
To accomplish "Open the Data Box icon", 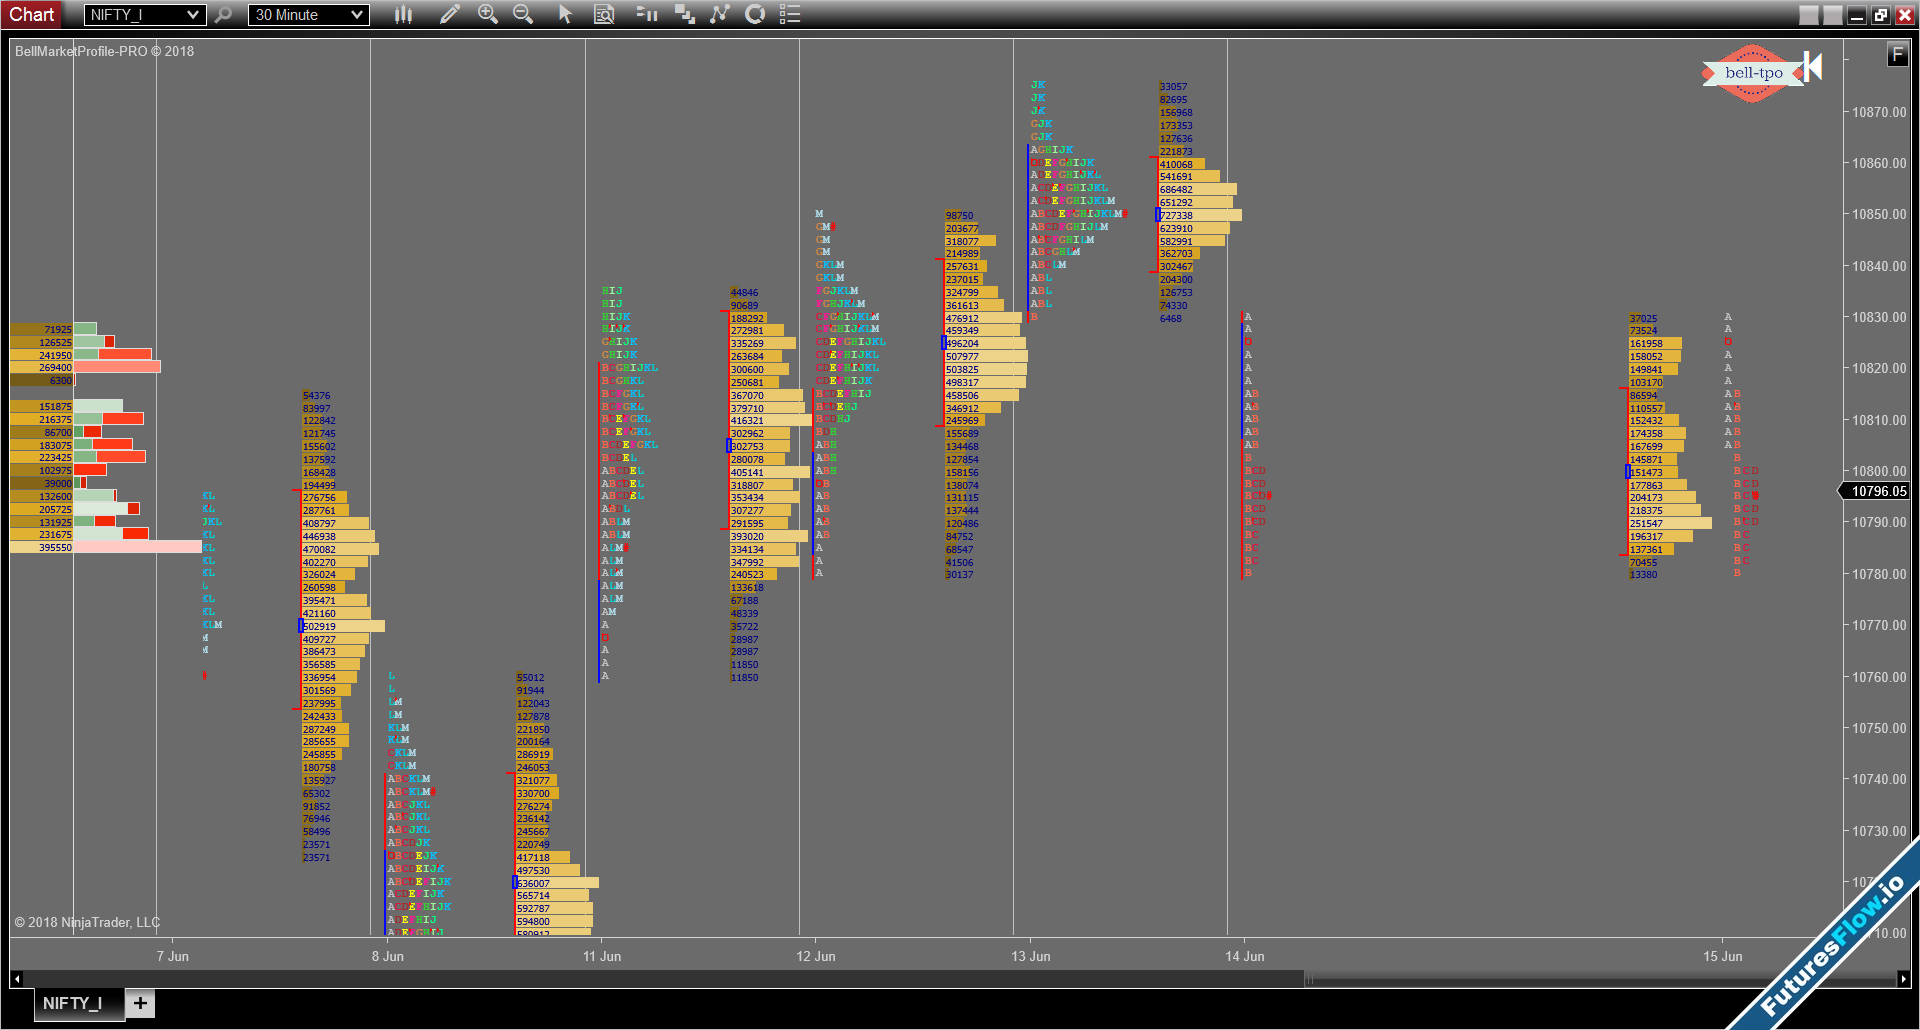I will click(604, 14).
